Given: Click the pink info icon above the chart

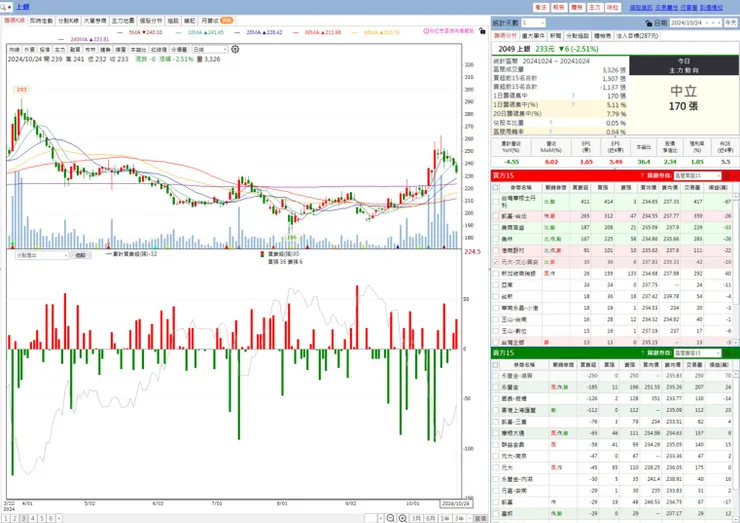Looking at the screenshot, I should 426,31.
